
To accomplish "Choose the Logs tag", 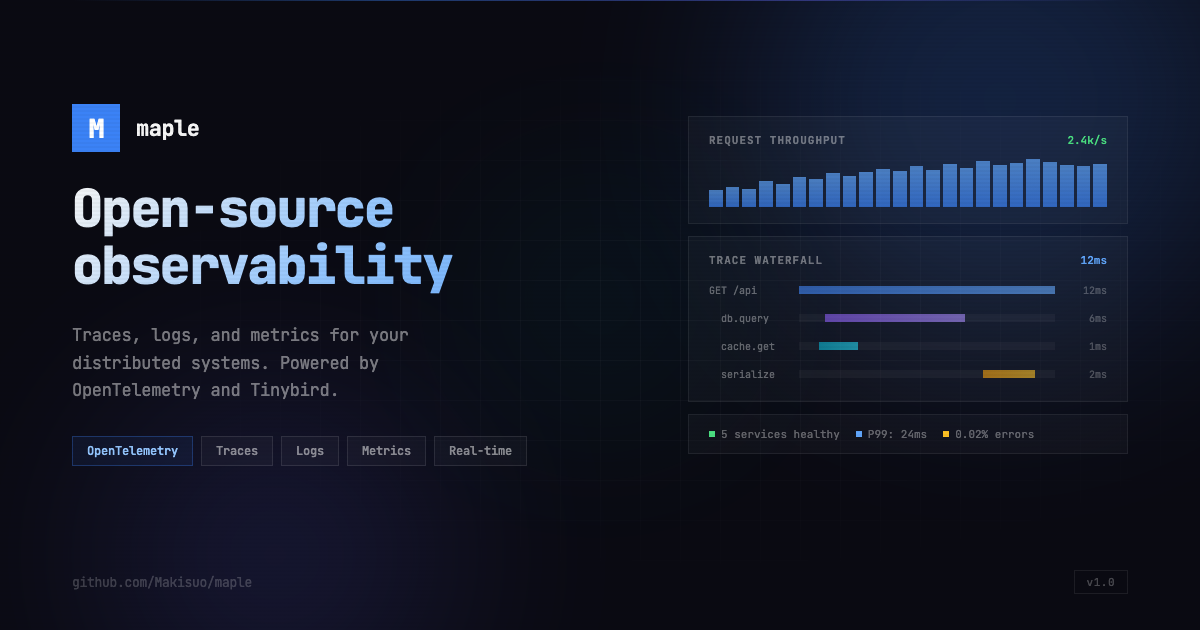I will tap(310, 451).
